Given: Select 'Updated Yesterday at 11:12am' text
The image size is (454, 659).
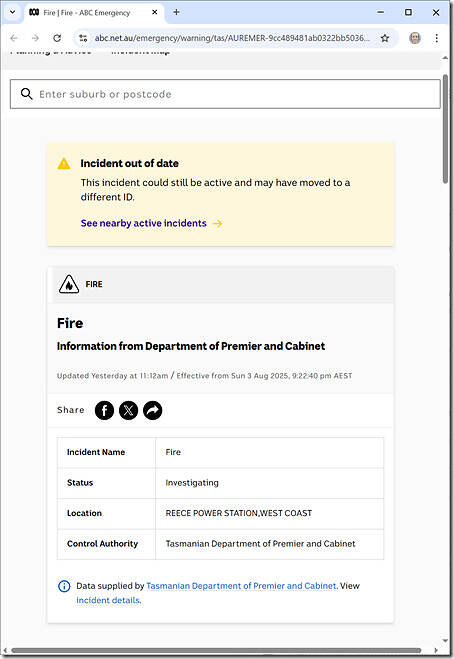Looking at the screenshot, I should tap(112, 376).
